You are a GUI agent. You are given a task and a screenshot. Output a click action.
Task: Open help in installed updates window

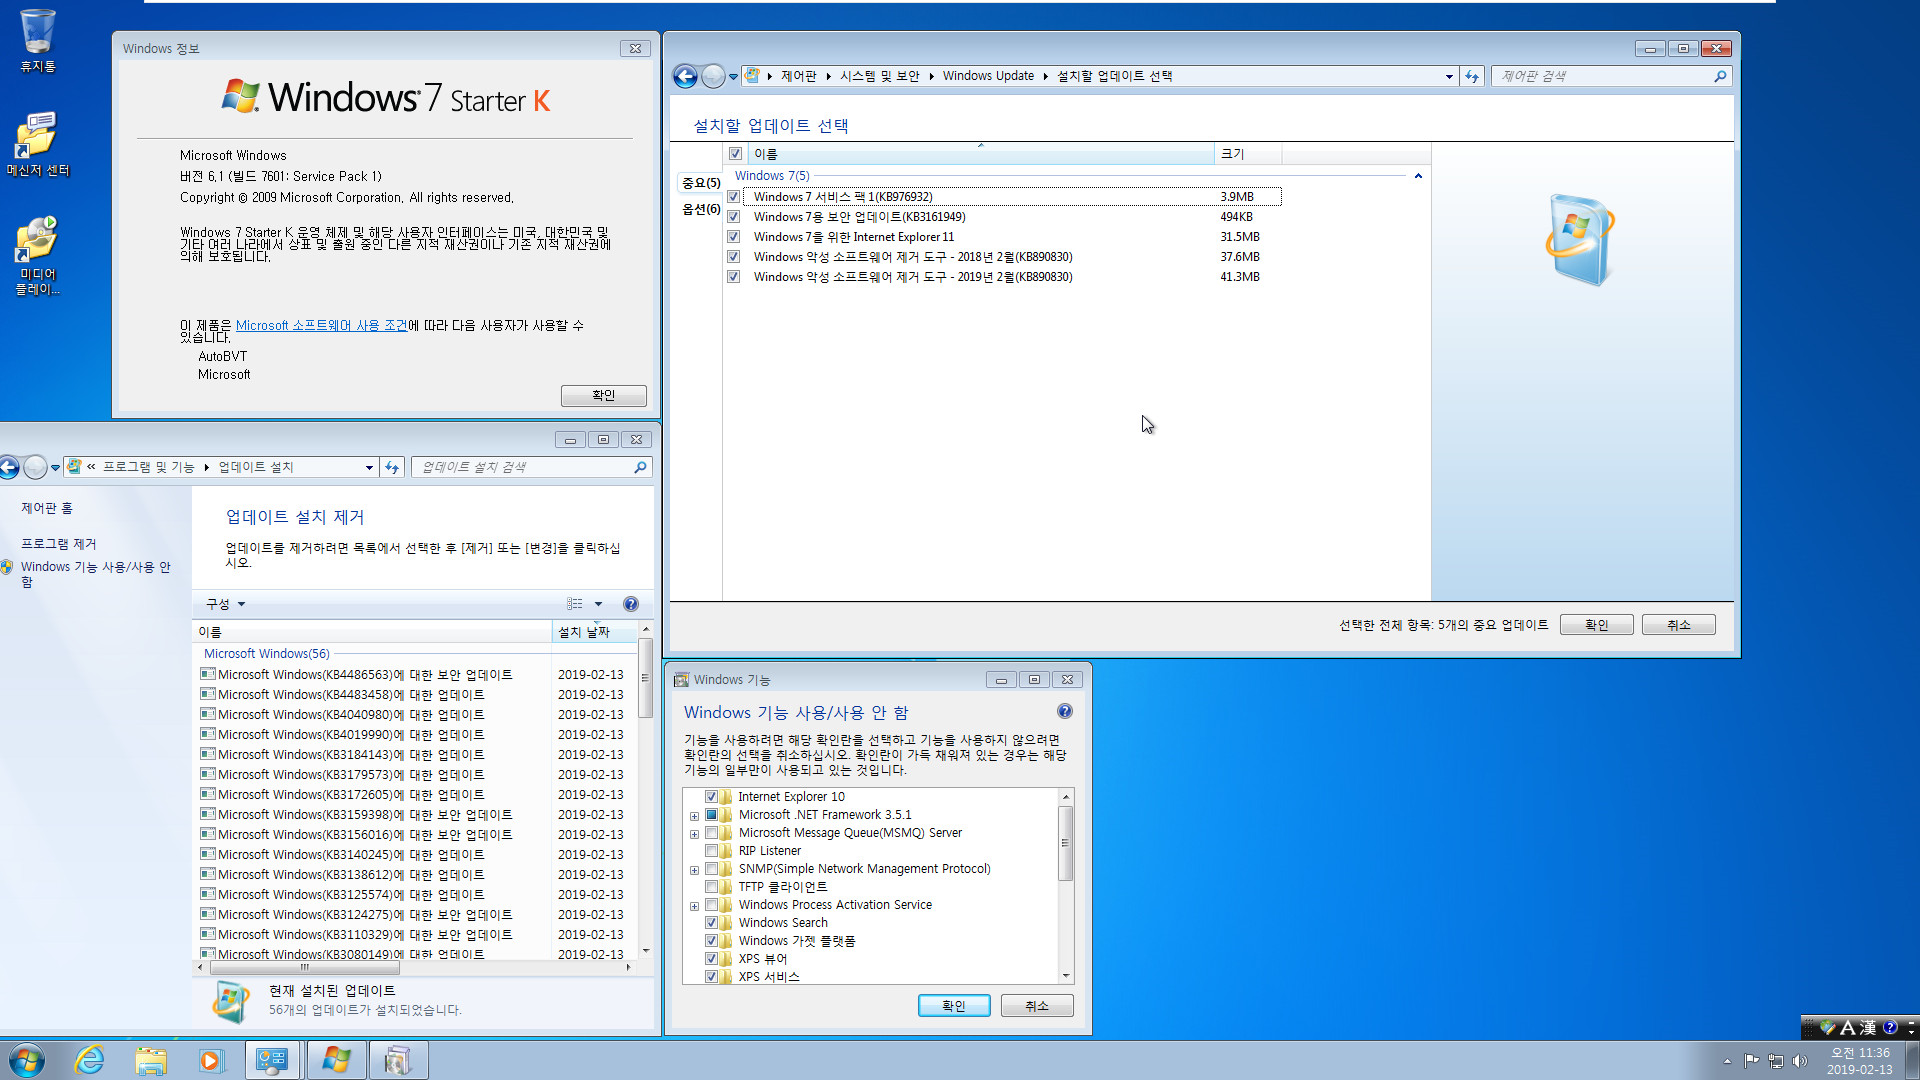(631, 604)
